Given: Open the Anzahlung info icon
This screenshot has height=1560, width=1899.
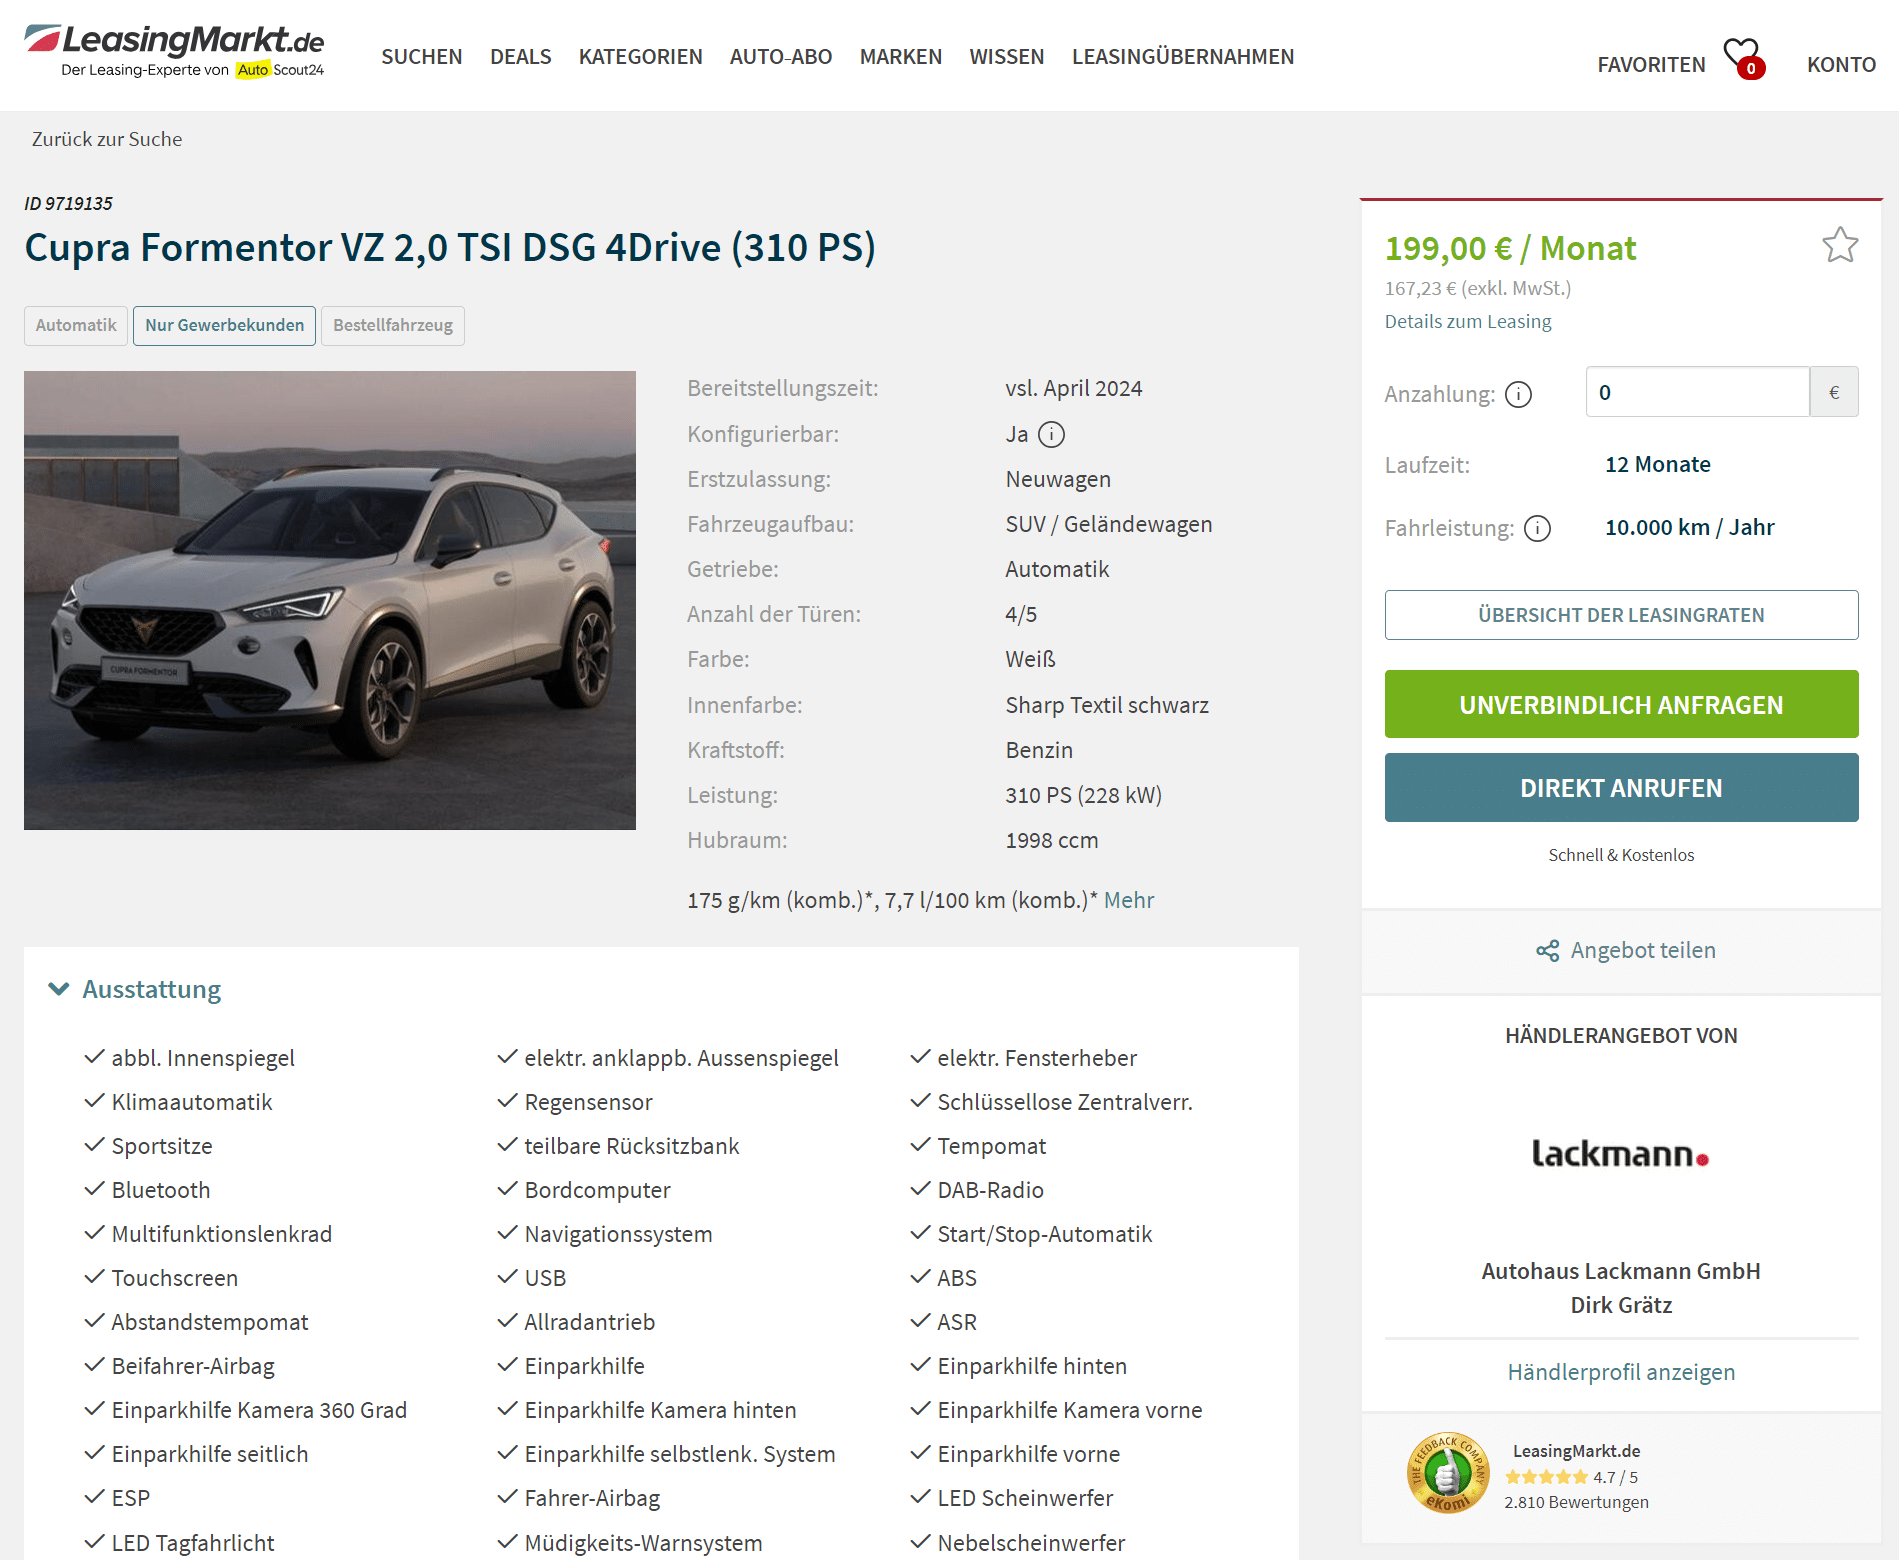Looking at the screenshot, I should (x=1518, y=394).
